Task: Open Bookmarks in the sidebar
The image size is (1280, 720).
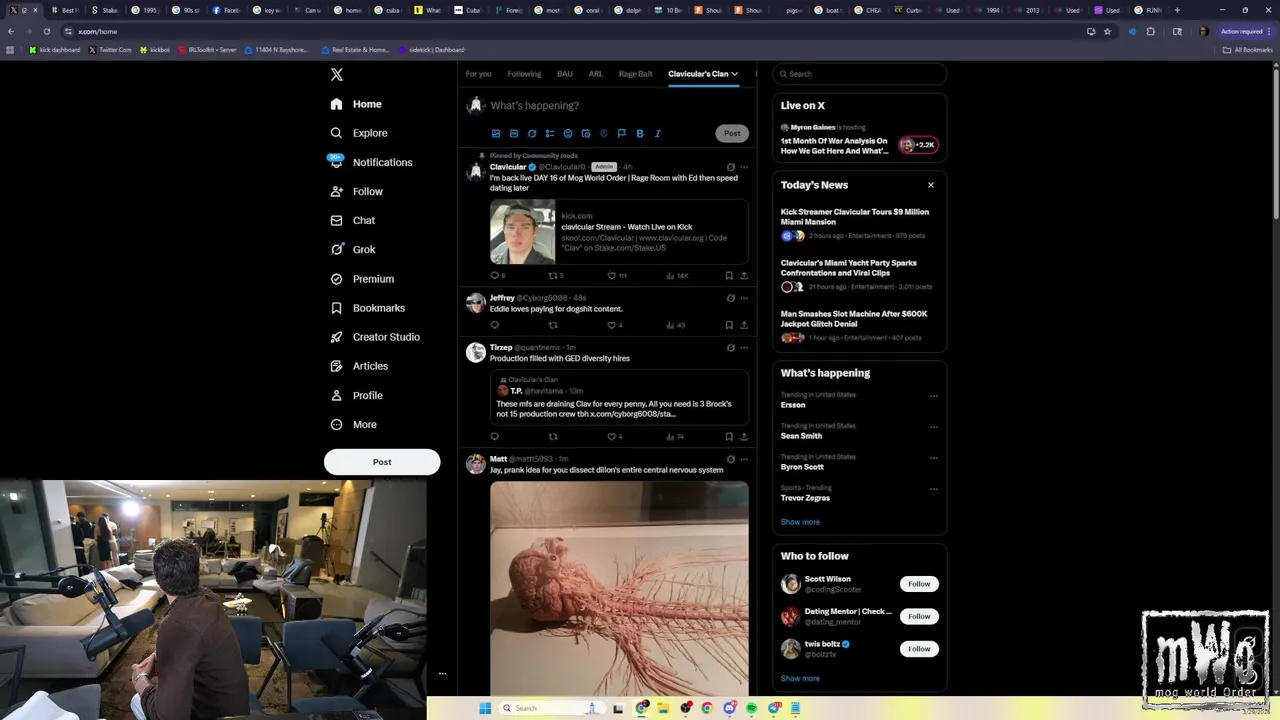Action: tap(367, 308)
